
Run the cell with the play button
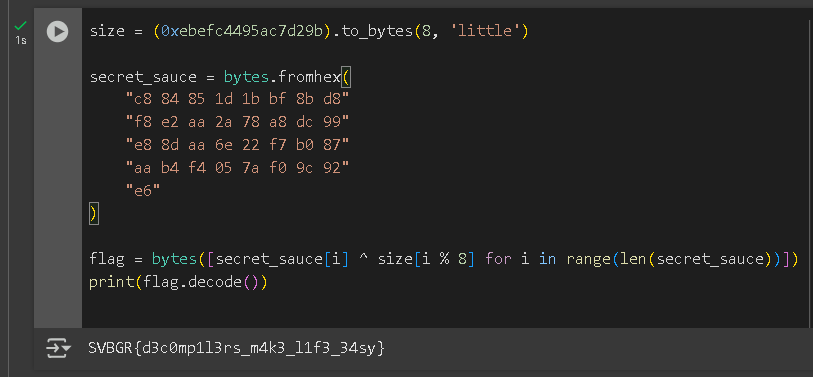tap(57, 32)
